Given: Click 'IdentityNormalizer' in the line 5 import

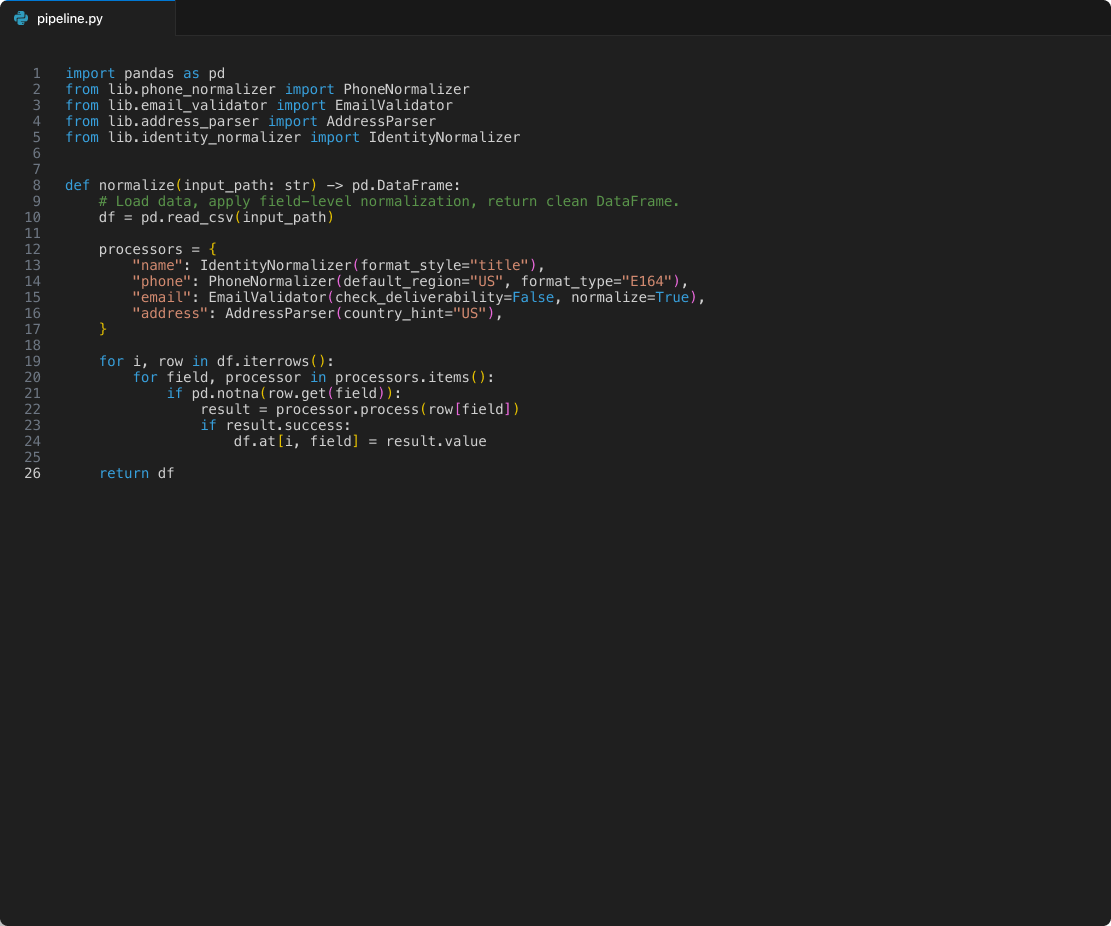Looking at the screenshot, I should [444, 137].
